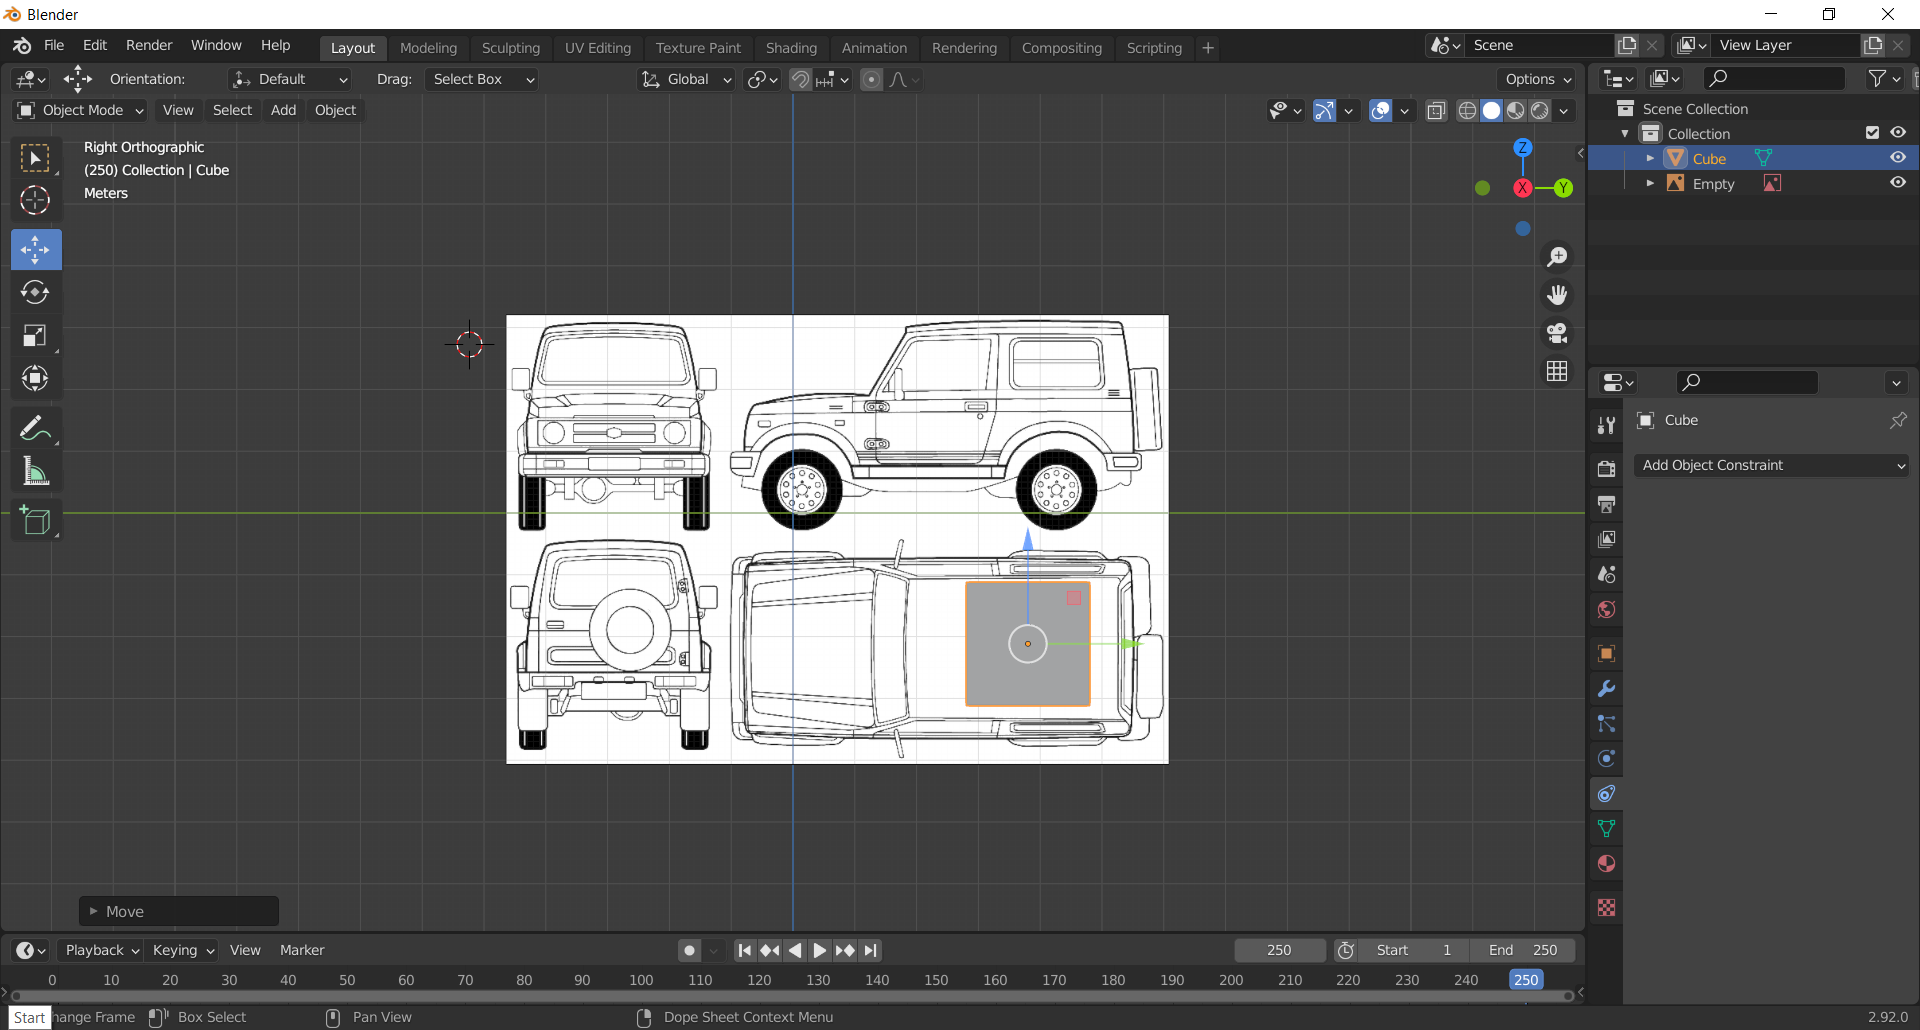Viewport: 1920px width, 1030px height.
Task: Open the Object Mode dropdown
Action: 81,110
